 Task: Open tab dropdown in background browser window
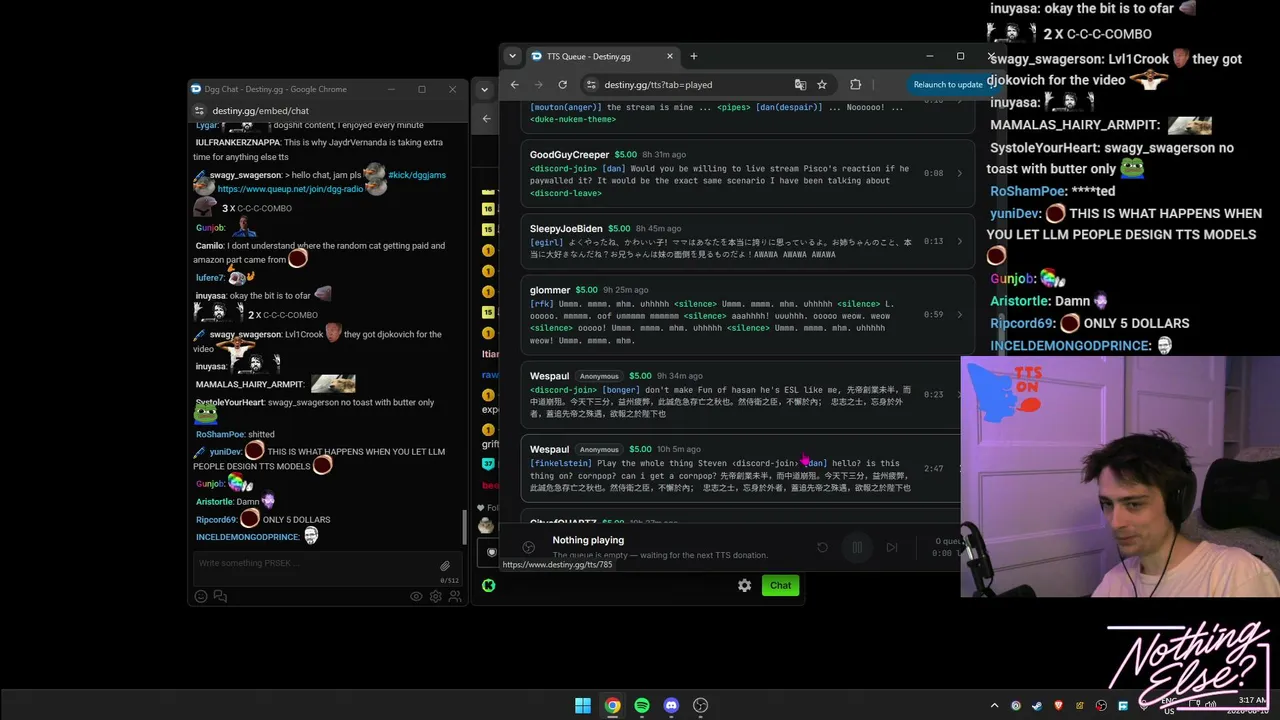(484, 89)
